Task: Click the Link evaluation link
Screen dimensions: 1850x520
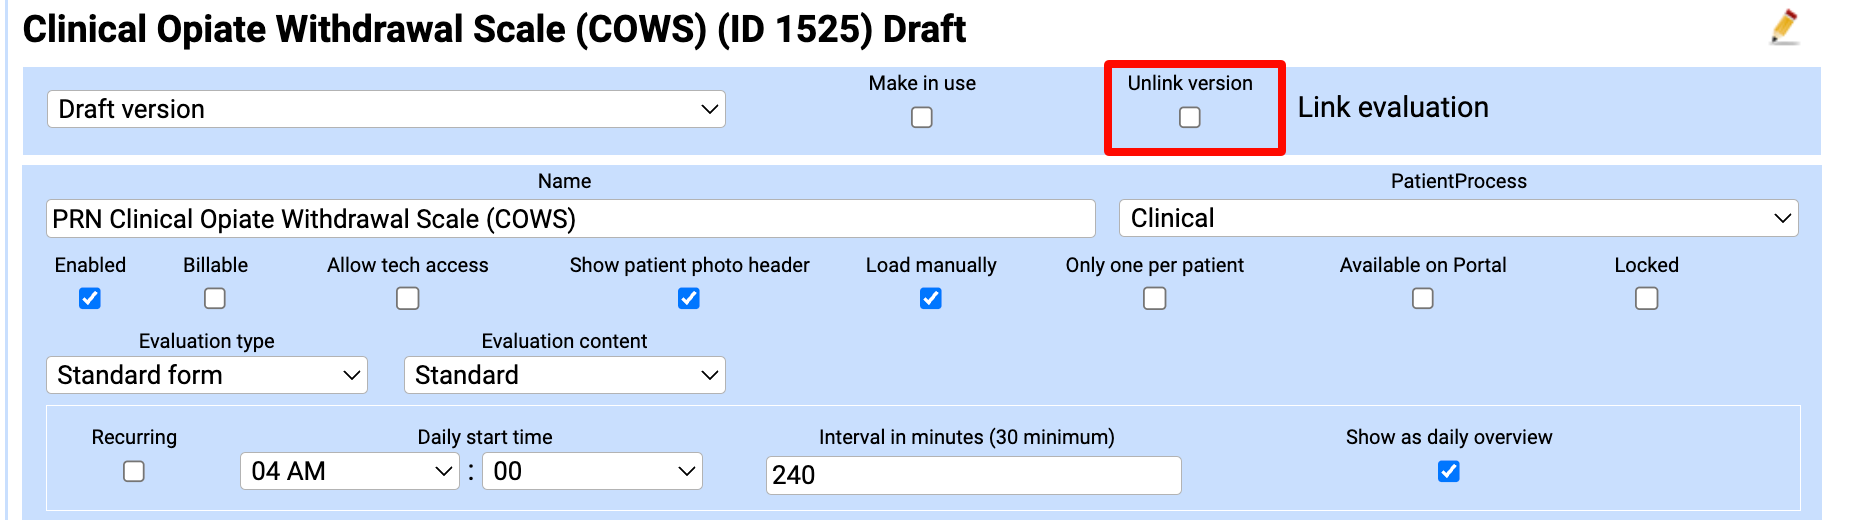Action: tap(1392, 107)
